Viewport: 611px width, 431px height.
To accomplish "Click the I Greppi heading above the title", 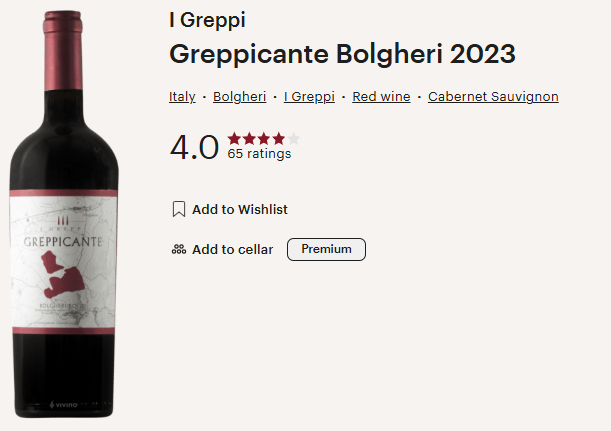I will coord(207,20).
